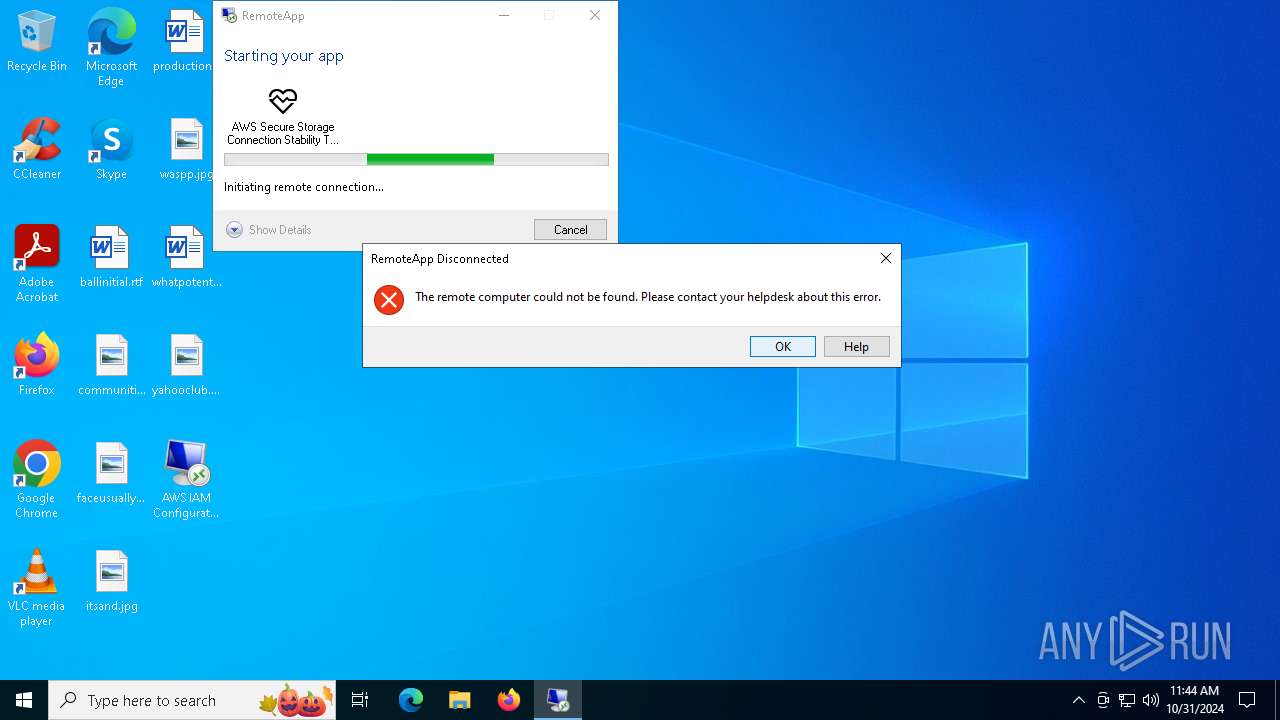Launch Edge from the taskbar
The image size is (1280, 720).
pyautogui.click(x=411, y=700)
